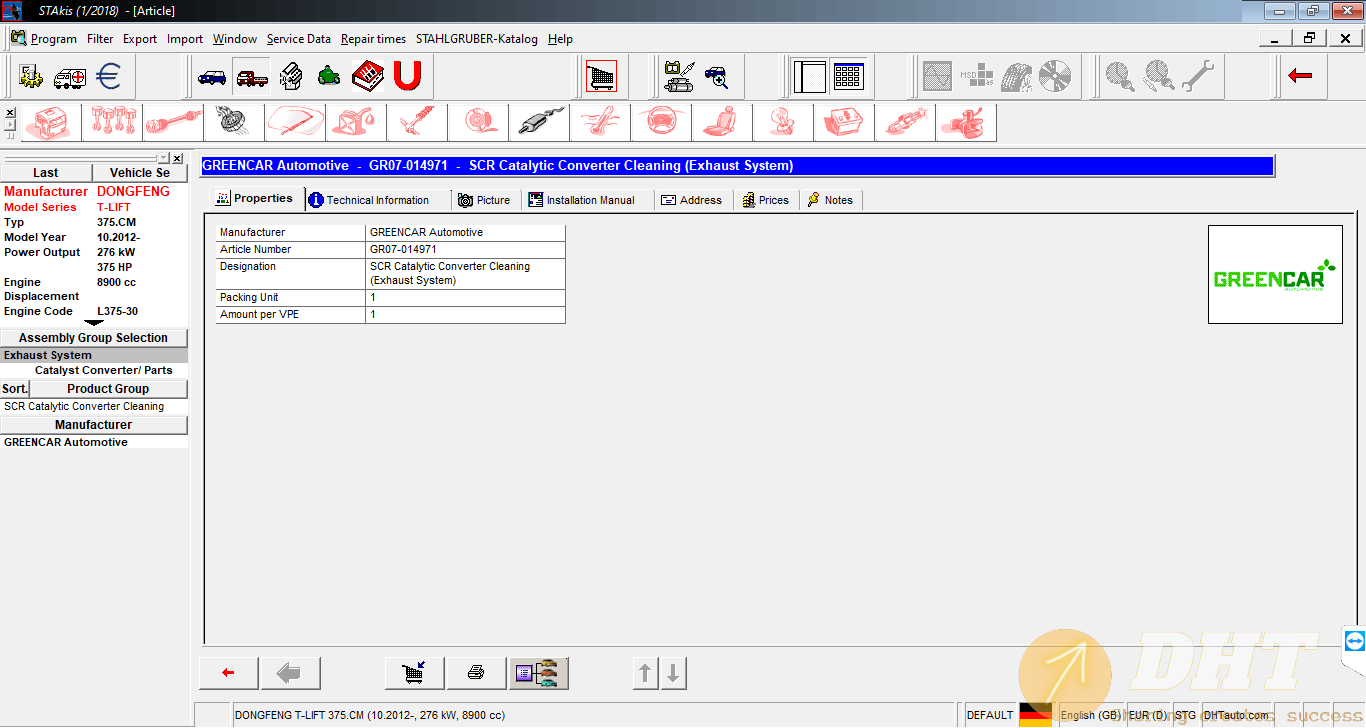Viewport: 1366px width, 728px height.
Task: Open the small dropdown arrow on left panel
Action: coord(163,158)
